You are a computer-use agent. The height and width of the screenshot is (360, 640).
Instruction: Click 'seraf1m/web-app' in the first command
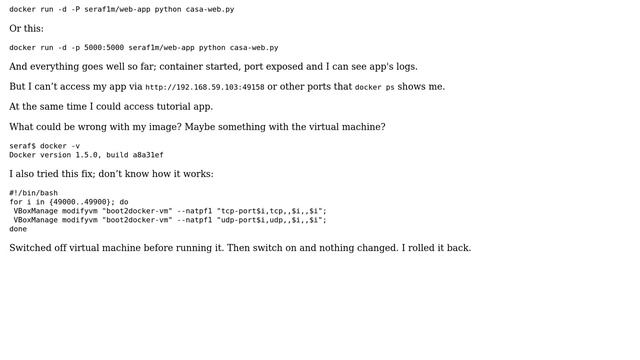117,9
